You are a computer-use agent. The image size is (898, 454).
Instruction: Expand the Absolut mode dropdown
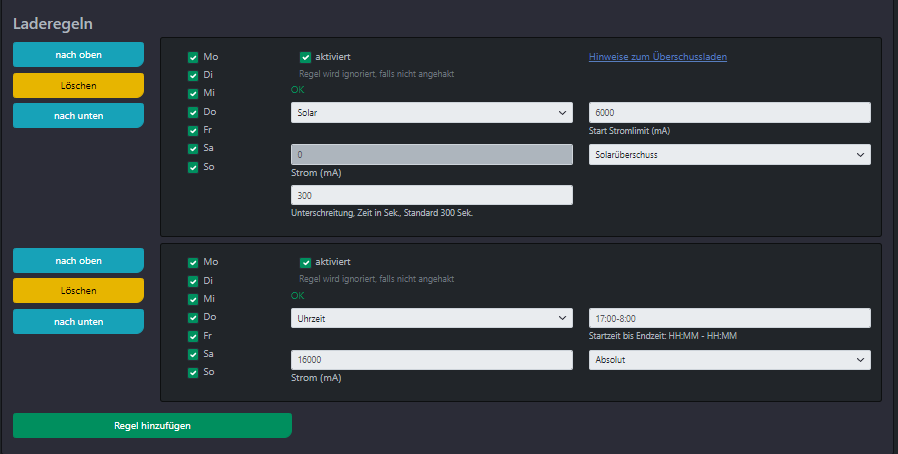click(730, 360)
